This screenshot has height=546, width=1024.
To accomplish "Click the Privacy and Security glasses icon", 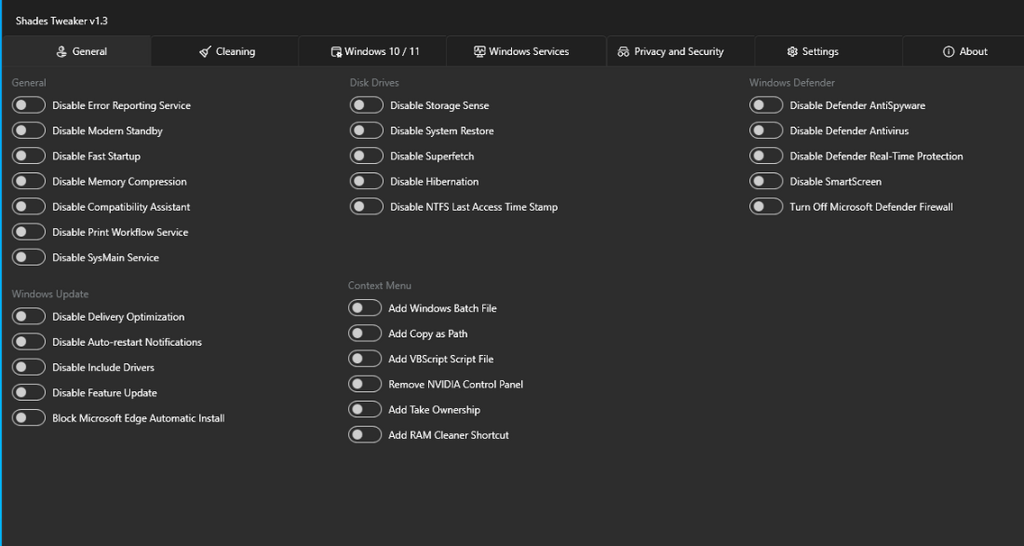I will click(x=623, y=52).
